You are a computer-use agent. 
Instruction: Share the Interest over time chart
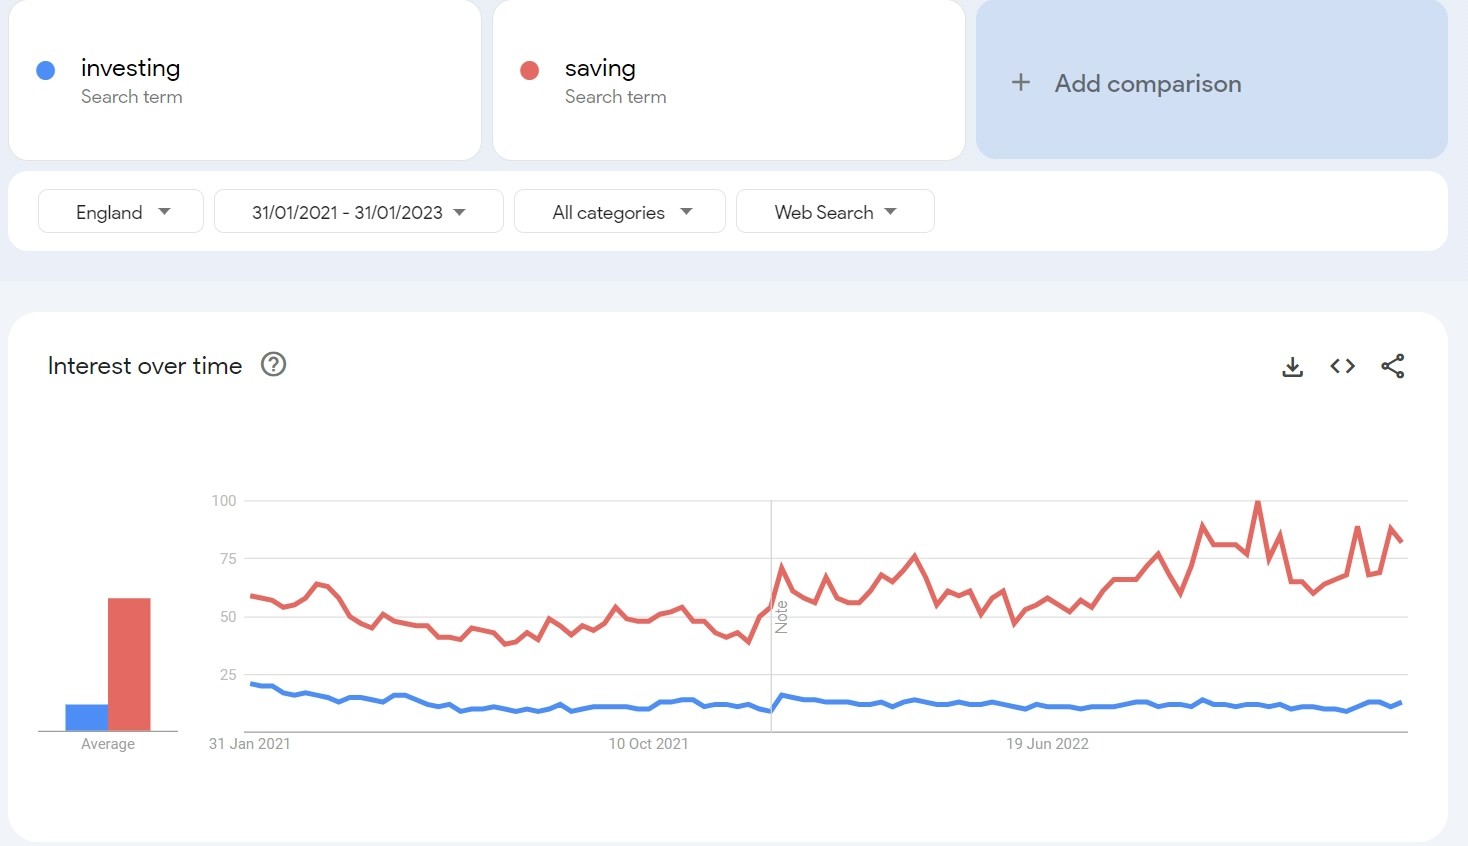1392,366
